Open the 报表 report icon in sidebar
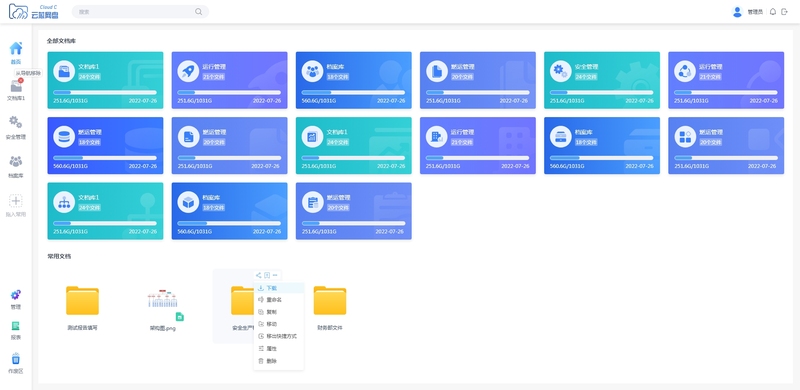Viewport: 800px width, 390px height. point(16,326)
